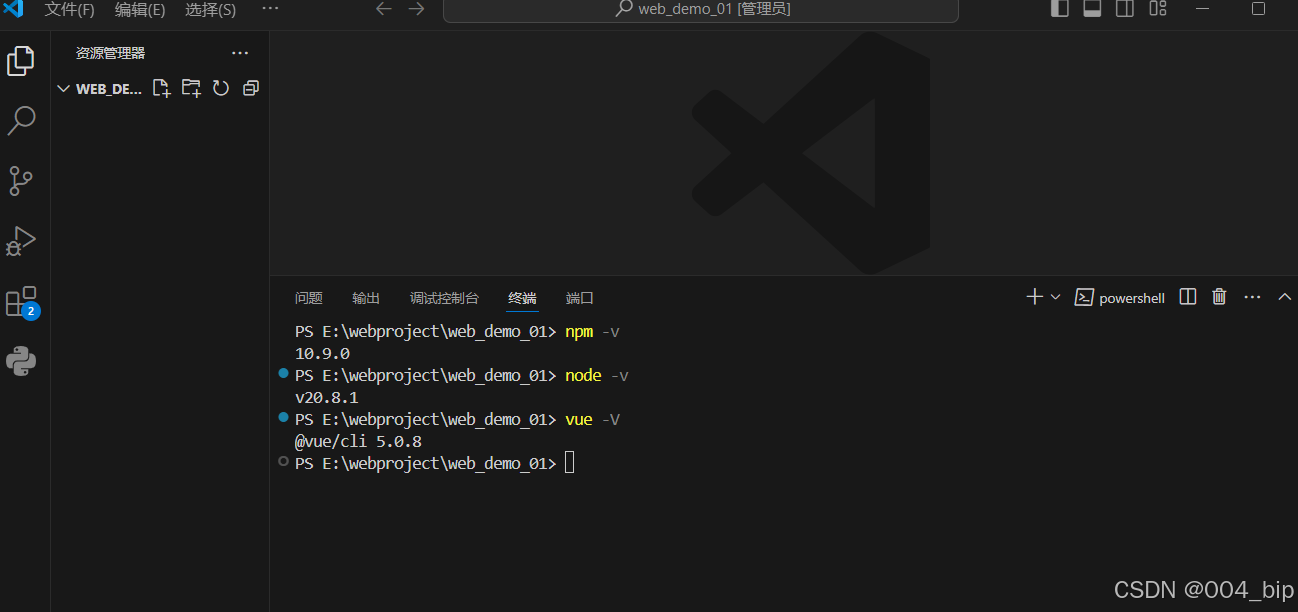Switch to the 输出 panel tab
Image resolution: width=1298 pixels, height=612 pixels.
pyautogui.click(x=366, y=298)
